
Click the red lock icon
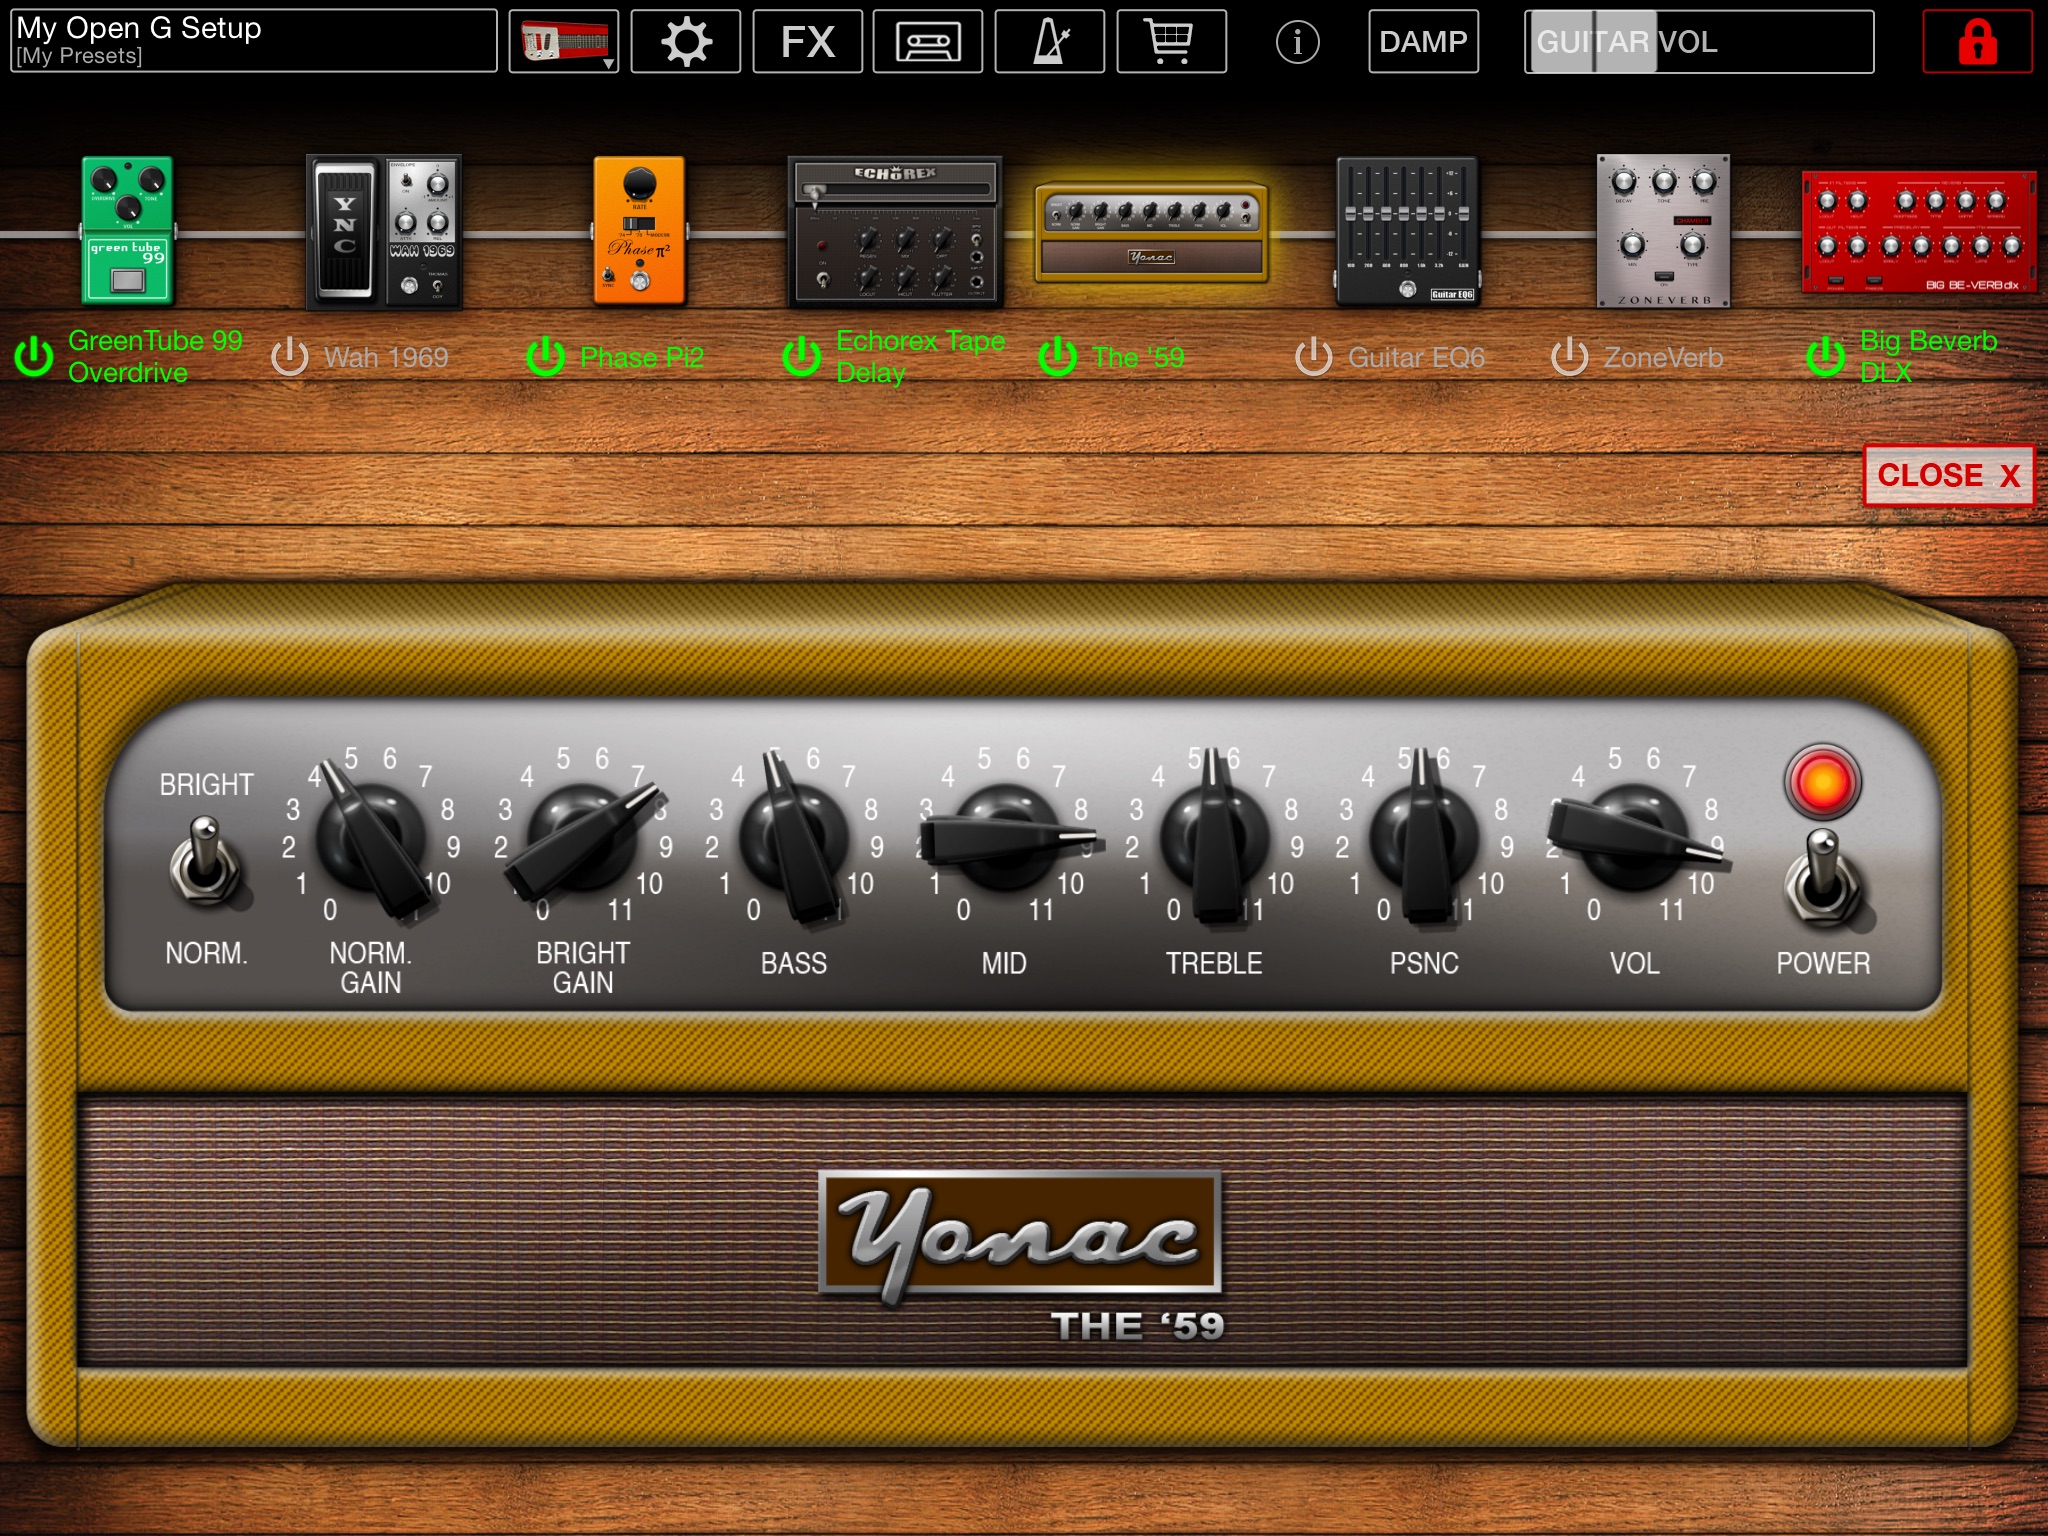click(x=1977, y=42)
